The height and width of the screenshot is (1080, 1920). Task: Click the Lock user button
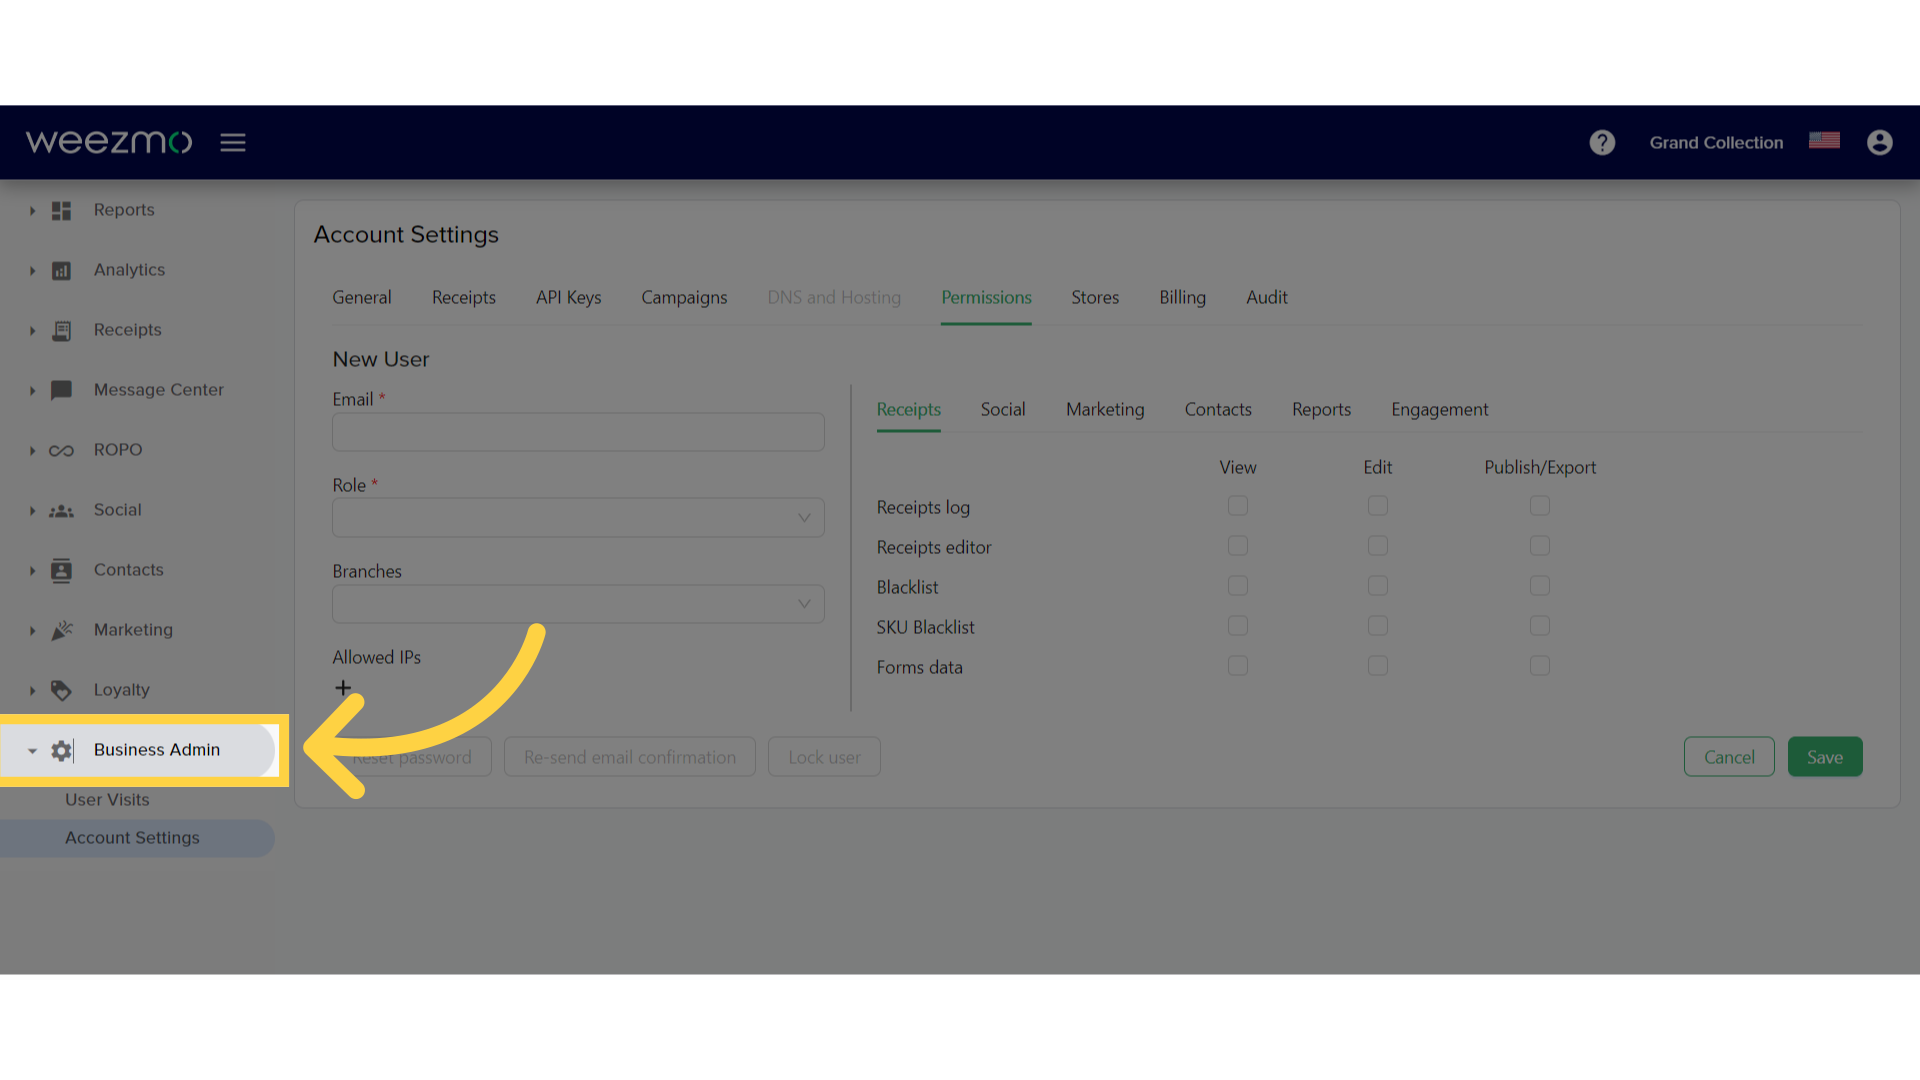tap(824, 756)
